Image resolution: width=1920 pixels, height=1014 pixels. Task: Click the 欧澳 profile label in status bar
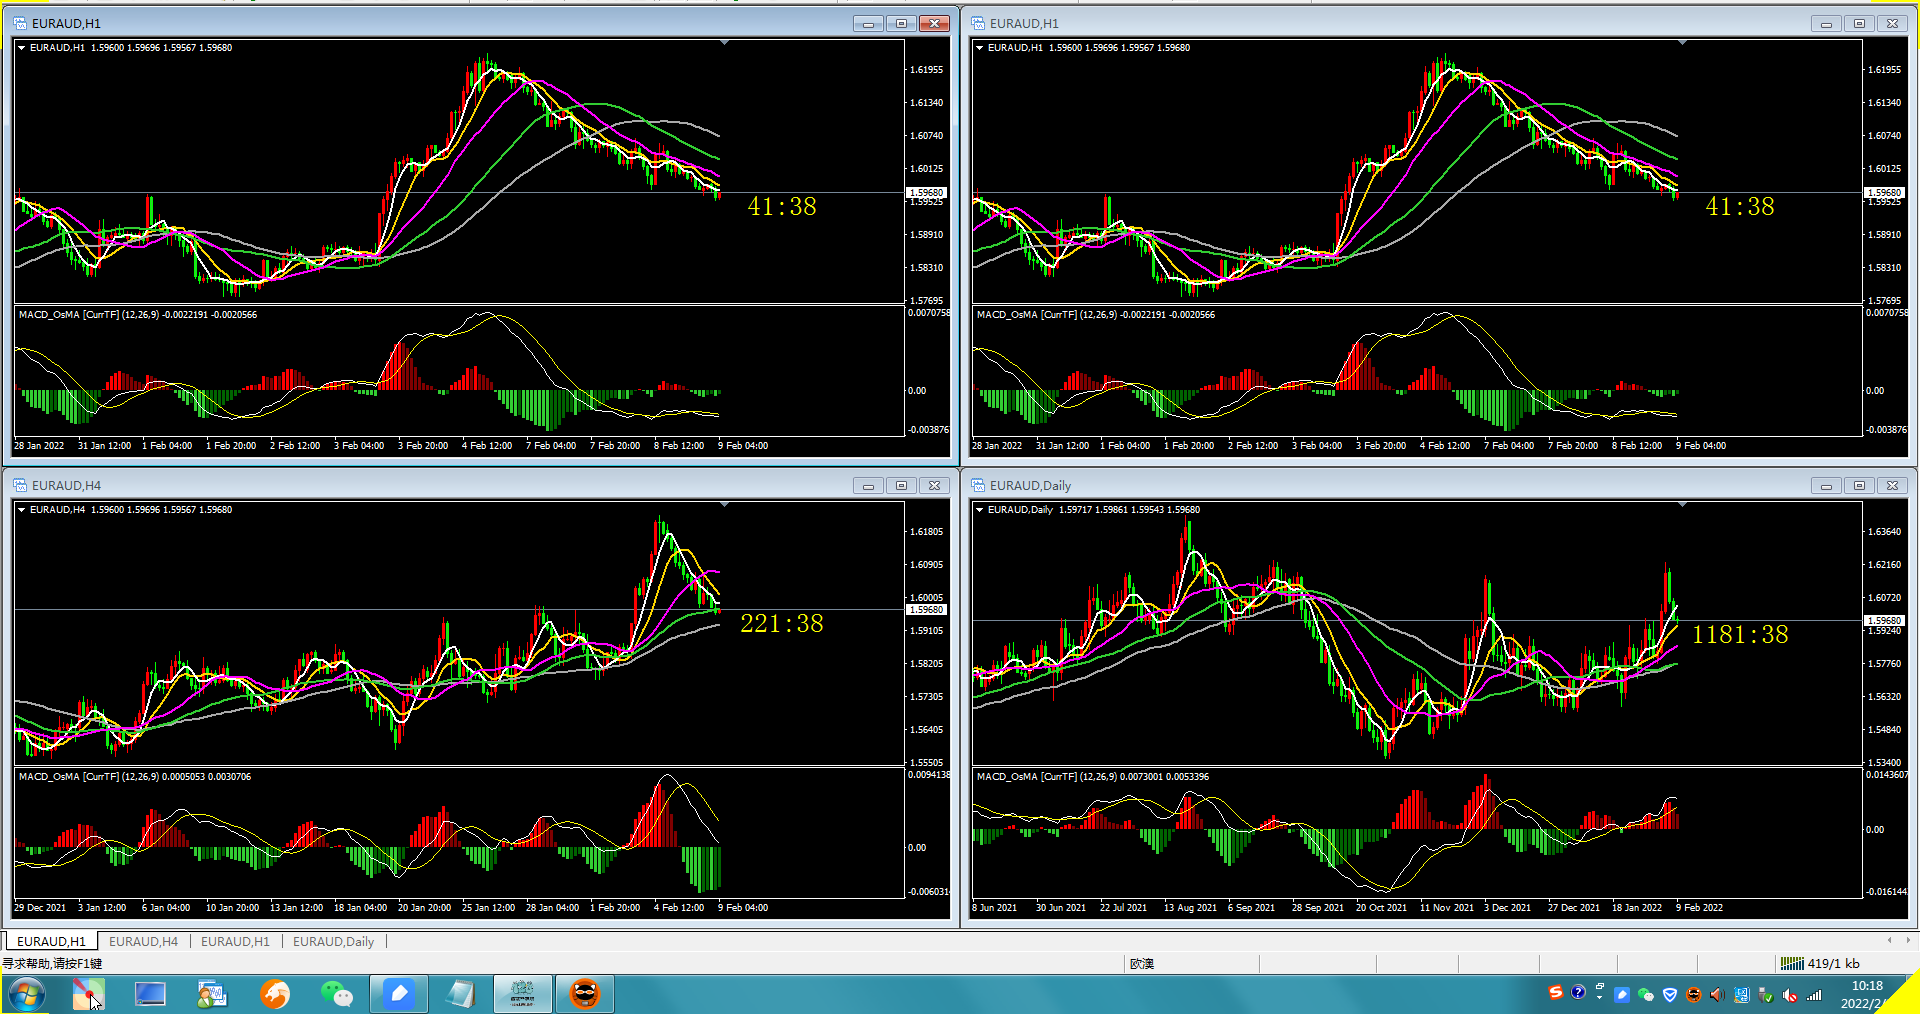(x=1142, y=963)
